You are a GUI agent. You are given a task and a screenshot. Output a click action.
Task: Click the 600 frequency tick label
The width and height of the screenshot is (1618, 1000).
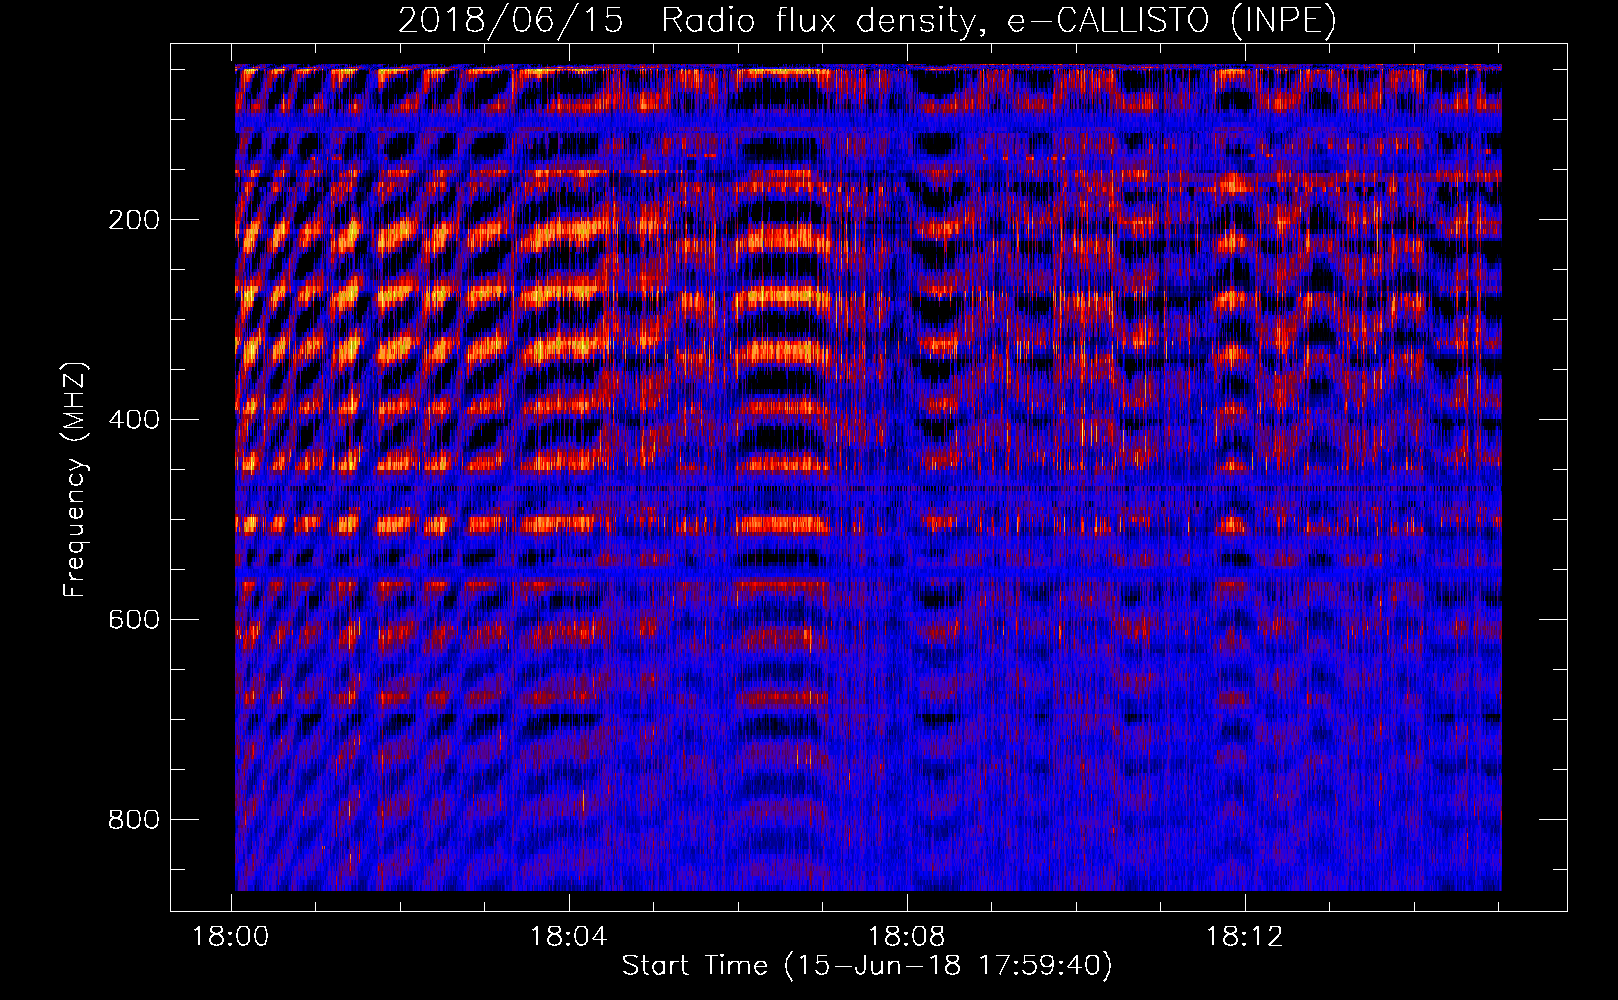[x=134, y=620]
